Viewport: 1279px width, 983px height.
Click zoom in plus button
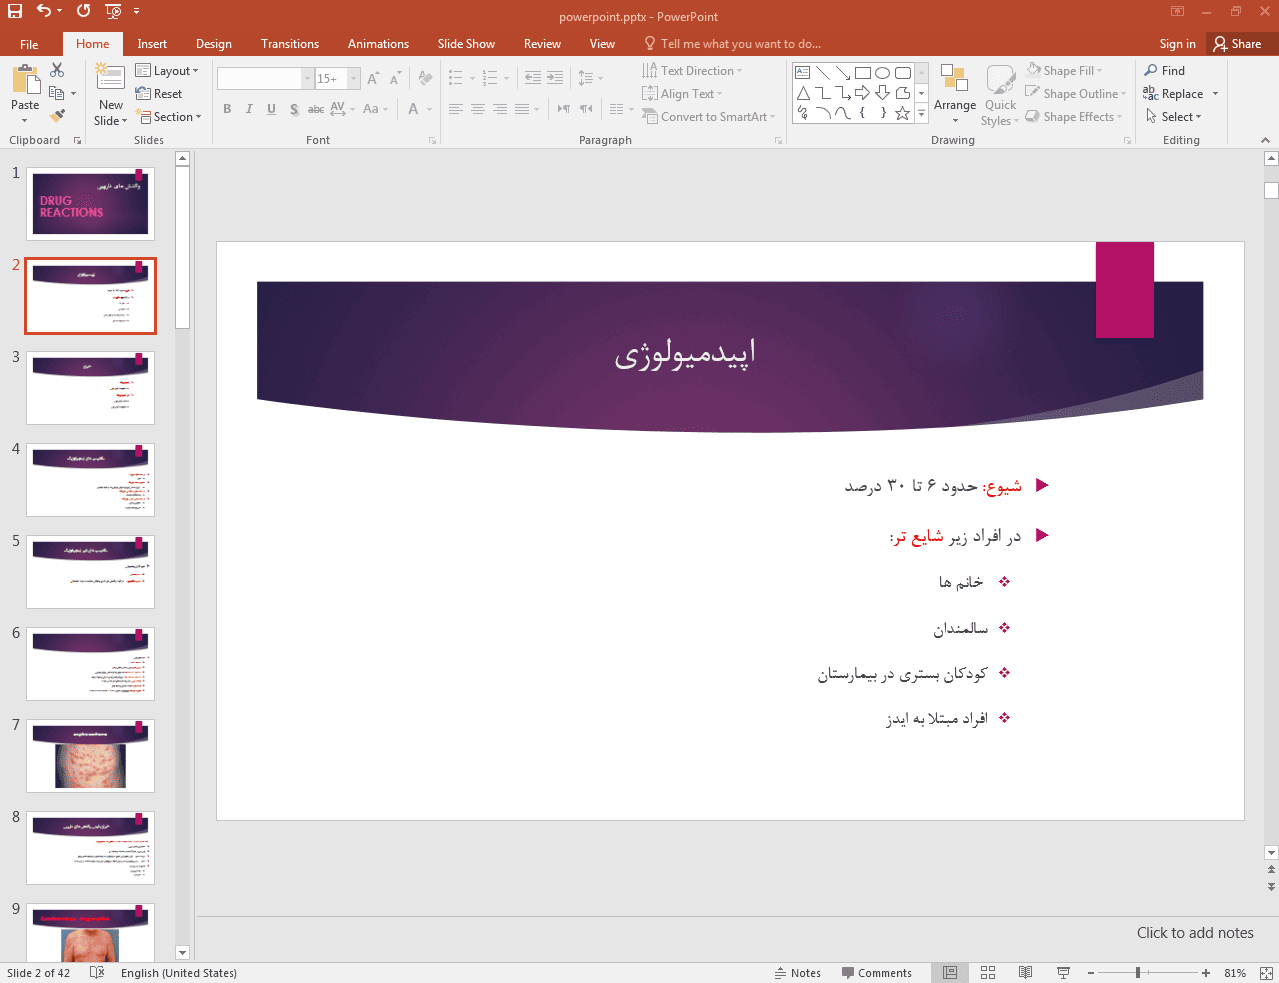tap(1206, 973)
